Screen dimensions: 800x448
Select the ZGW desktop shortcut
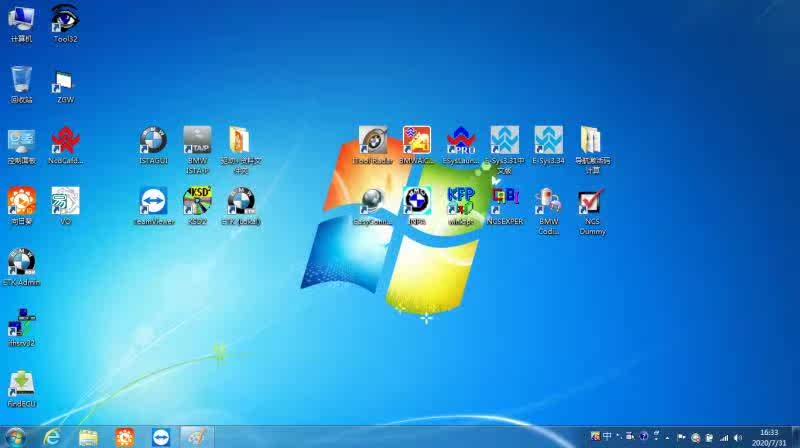click(65, 84)
